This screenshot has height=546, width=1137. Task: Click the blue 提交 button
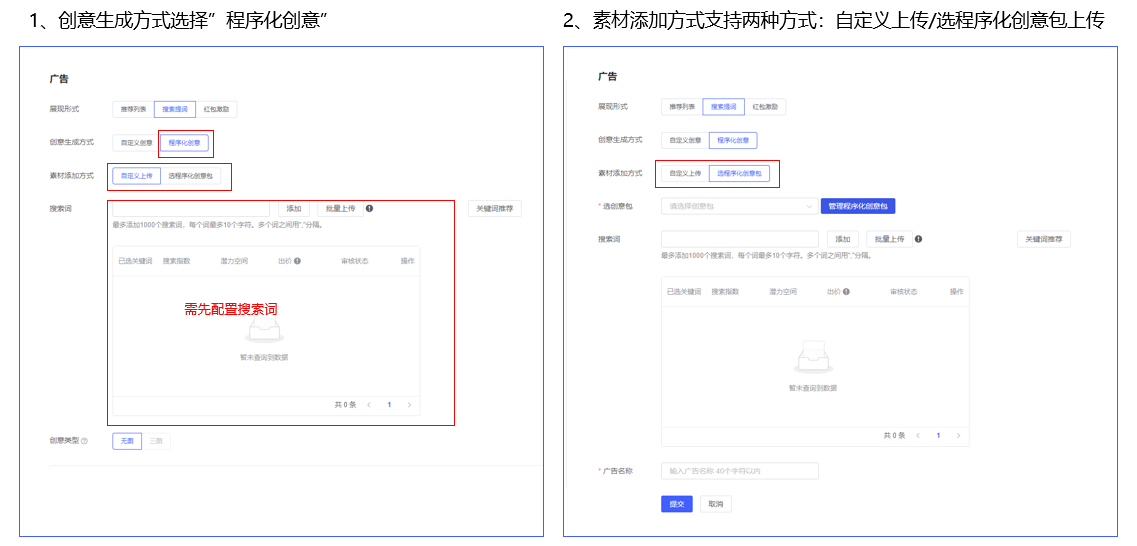coord(676,504)
